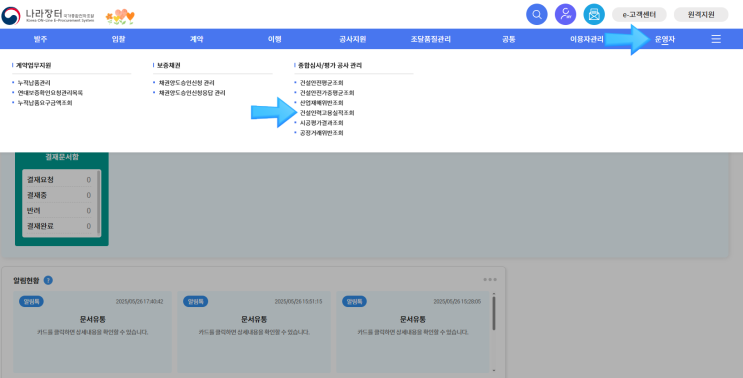Click the 종합심사/평가 공사 관리 heading
743x378 pixels.
(x=330, y=65)
